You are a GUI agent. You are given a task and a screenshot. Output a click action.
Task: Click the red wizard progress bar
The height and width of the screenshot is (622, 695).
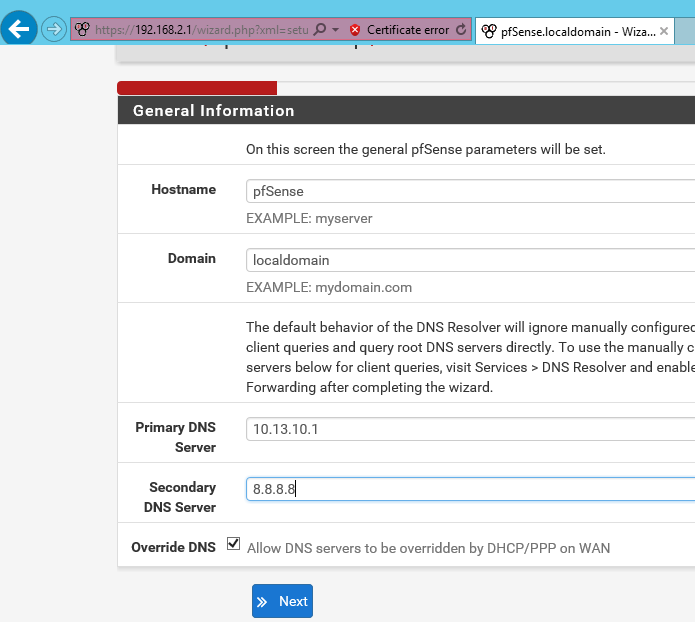(x=197, y=88)
